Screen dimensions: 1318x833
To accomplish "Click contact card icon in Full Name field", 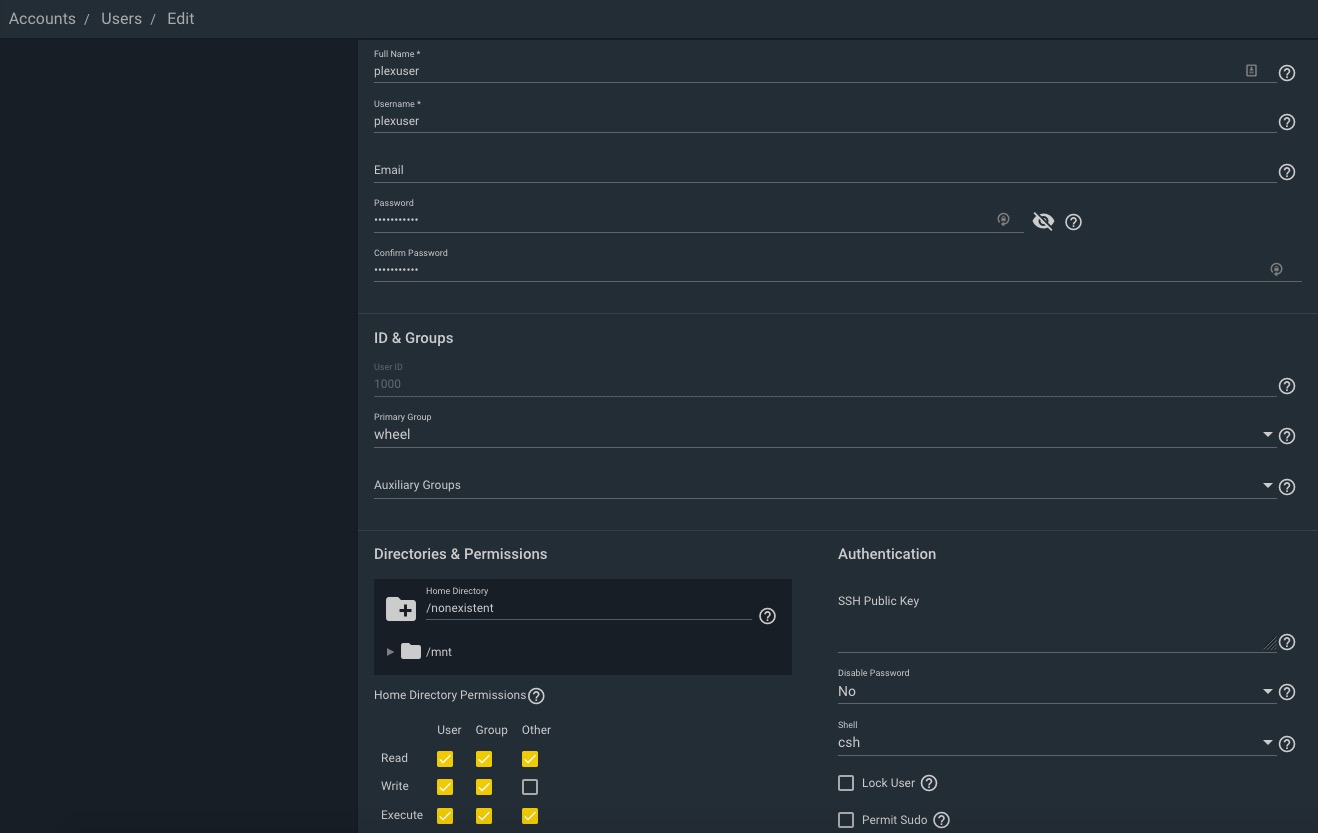I will (1251, 70).
